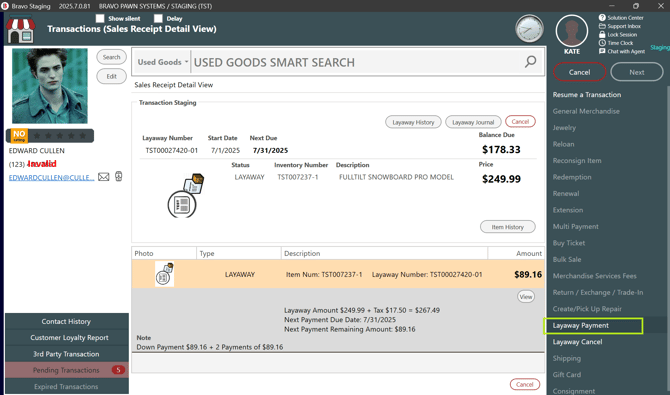Click View button on layaway row
The image size is (670, 395).
coord(526,297)
